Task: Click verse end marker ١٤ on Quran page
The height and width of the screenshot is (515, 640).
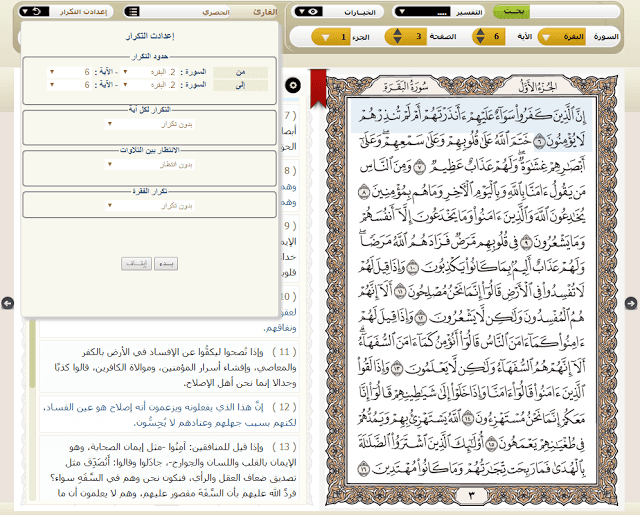Action: pos(467,418)
